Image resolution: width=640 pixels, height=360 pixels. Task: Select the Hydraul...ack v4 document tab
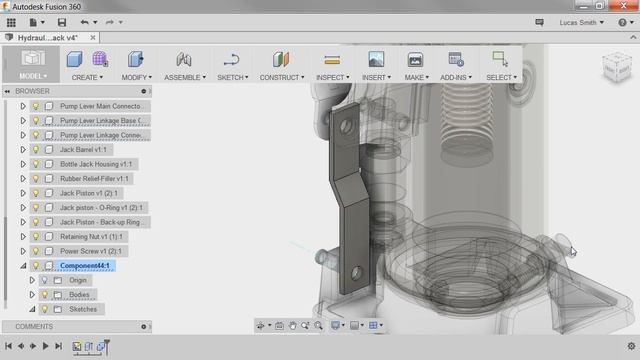point(47,38)
